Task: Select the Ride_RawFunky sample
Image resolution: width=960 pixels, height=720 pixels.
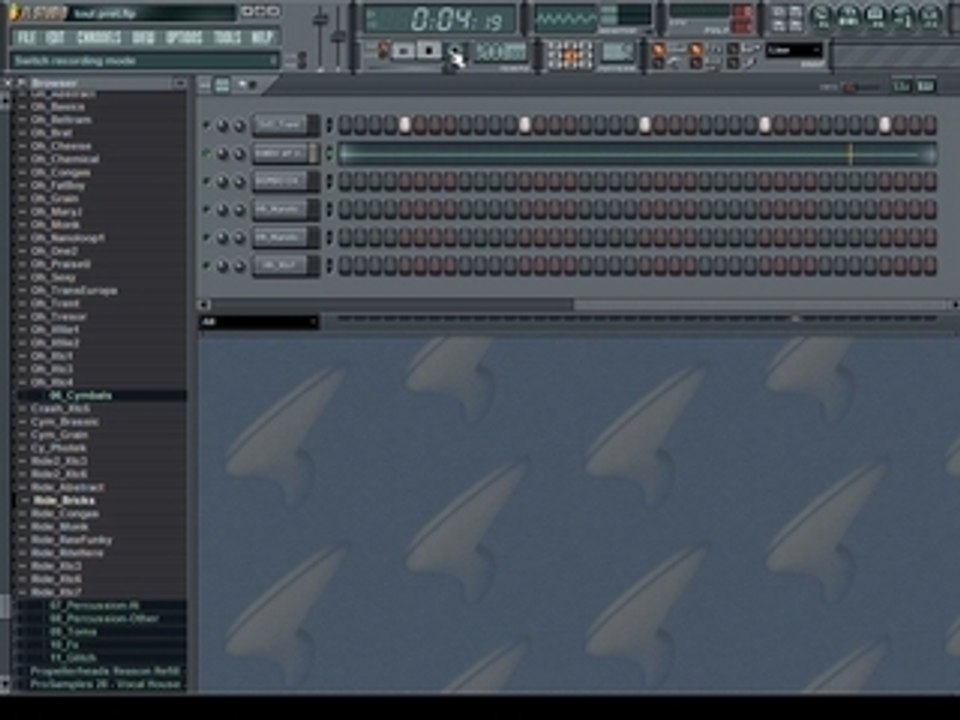Action: pos(71,540)
